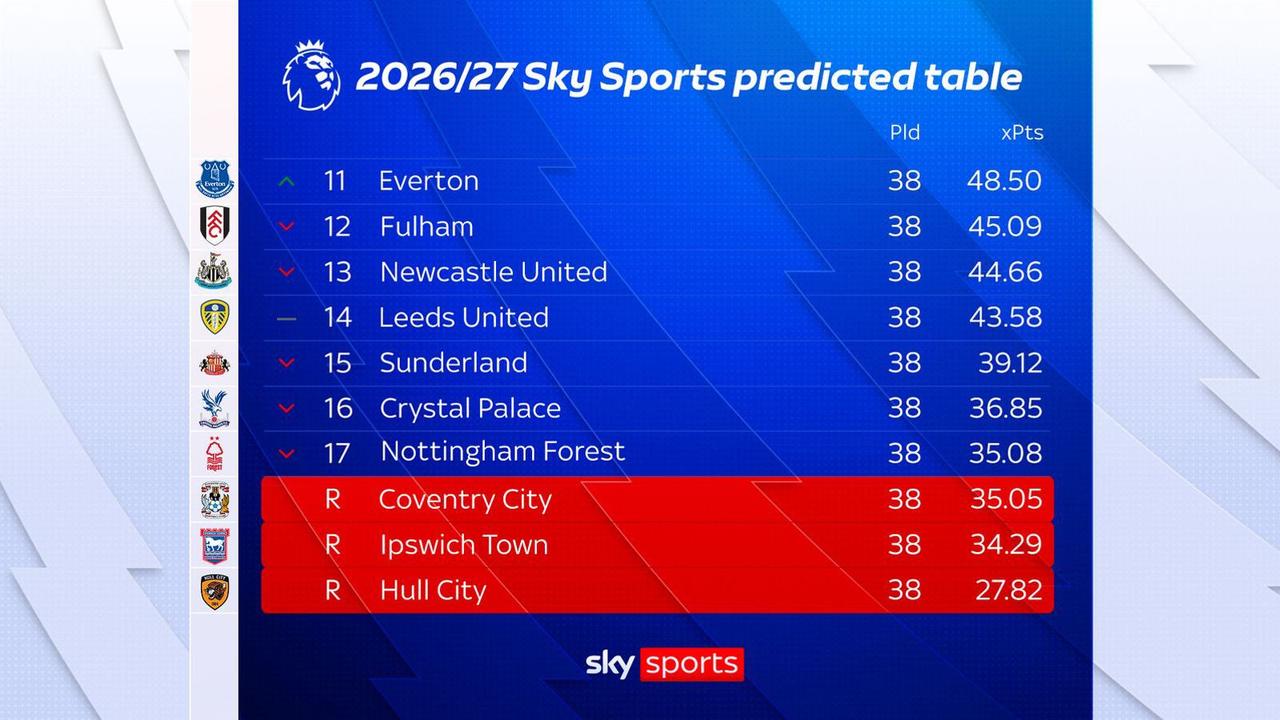Viewport: 1280px width, 720px height.
Task: Click the red down arrow beside Sunderland
Action: 287,363
